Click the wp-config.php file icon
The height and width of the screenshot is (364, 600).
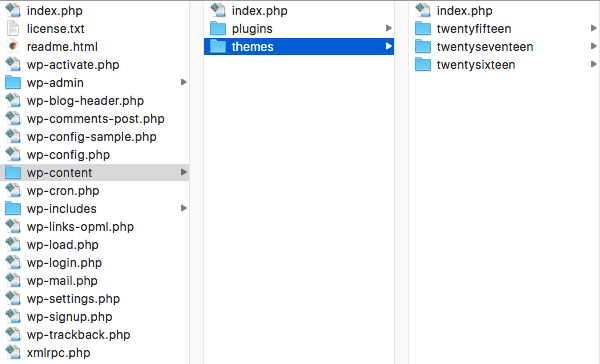click(x=13, y=155)
